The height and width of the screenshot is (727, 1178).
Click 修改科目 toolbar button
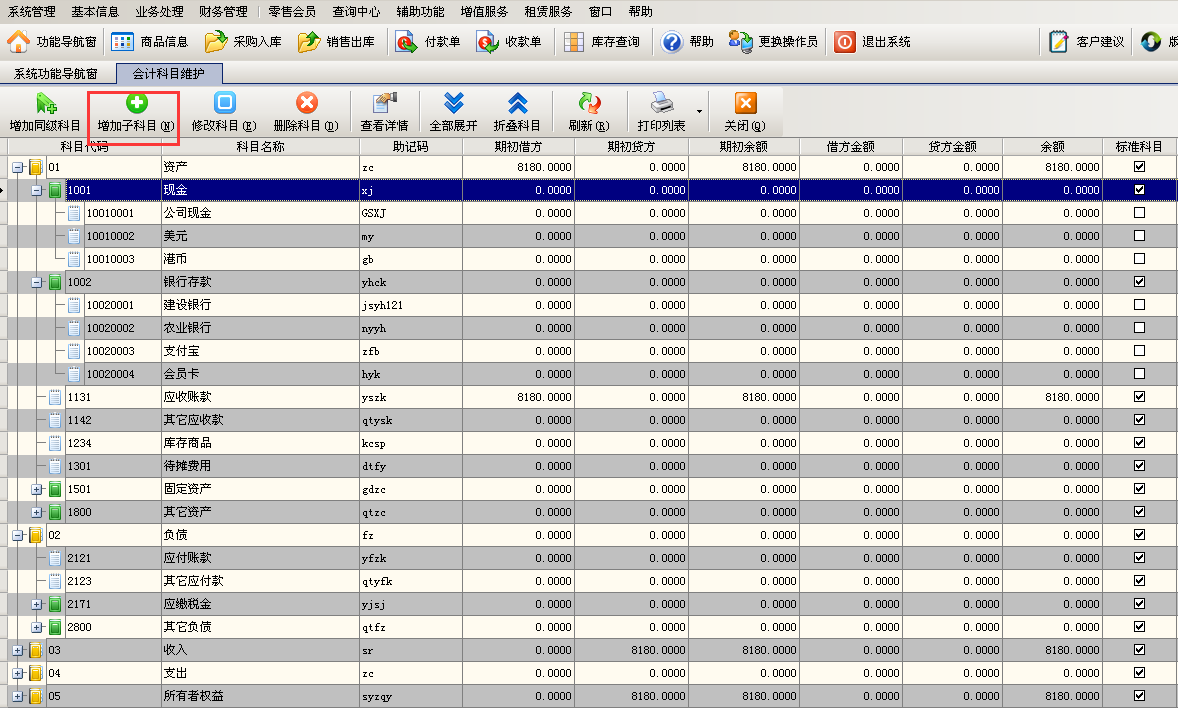224,112
